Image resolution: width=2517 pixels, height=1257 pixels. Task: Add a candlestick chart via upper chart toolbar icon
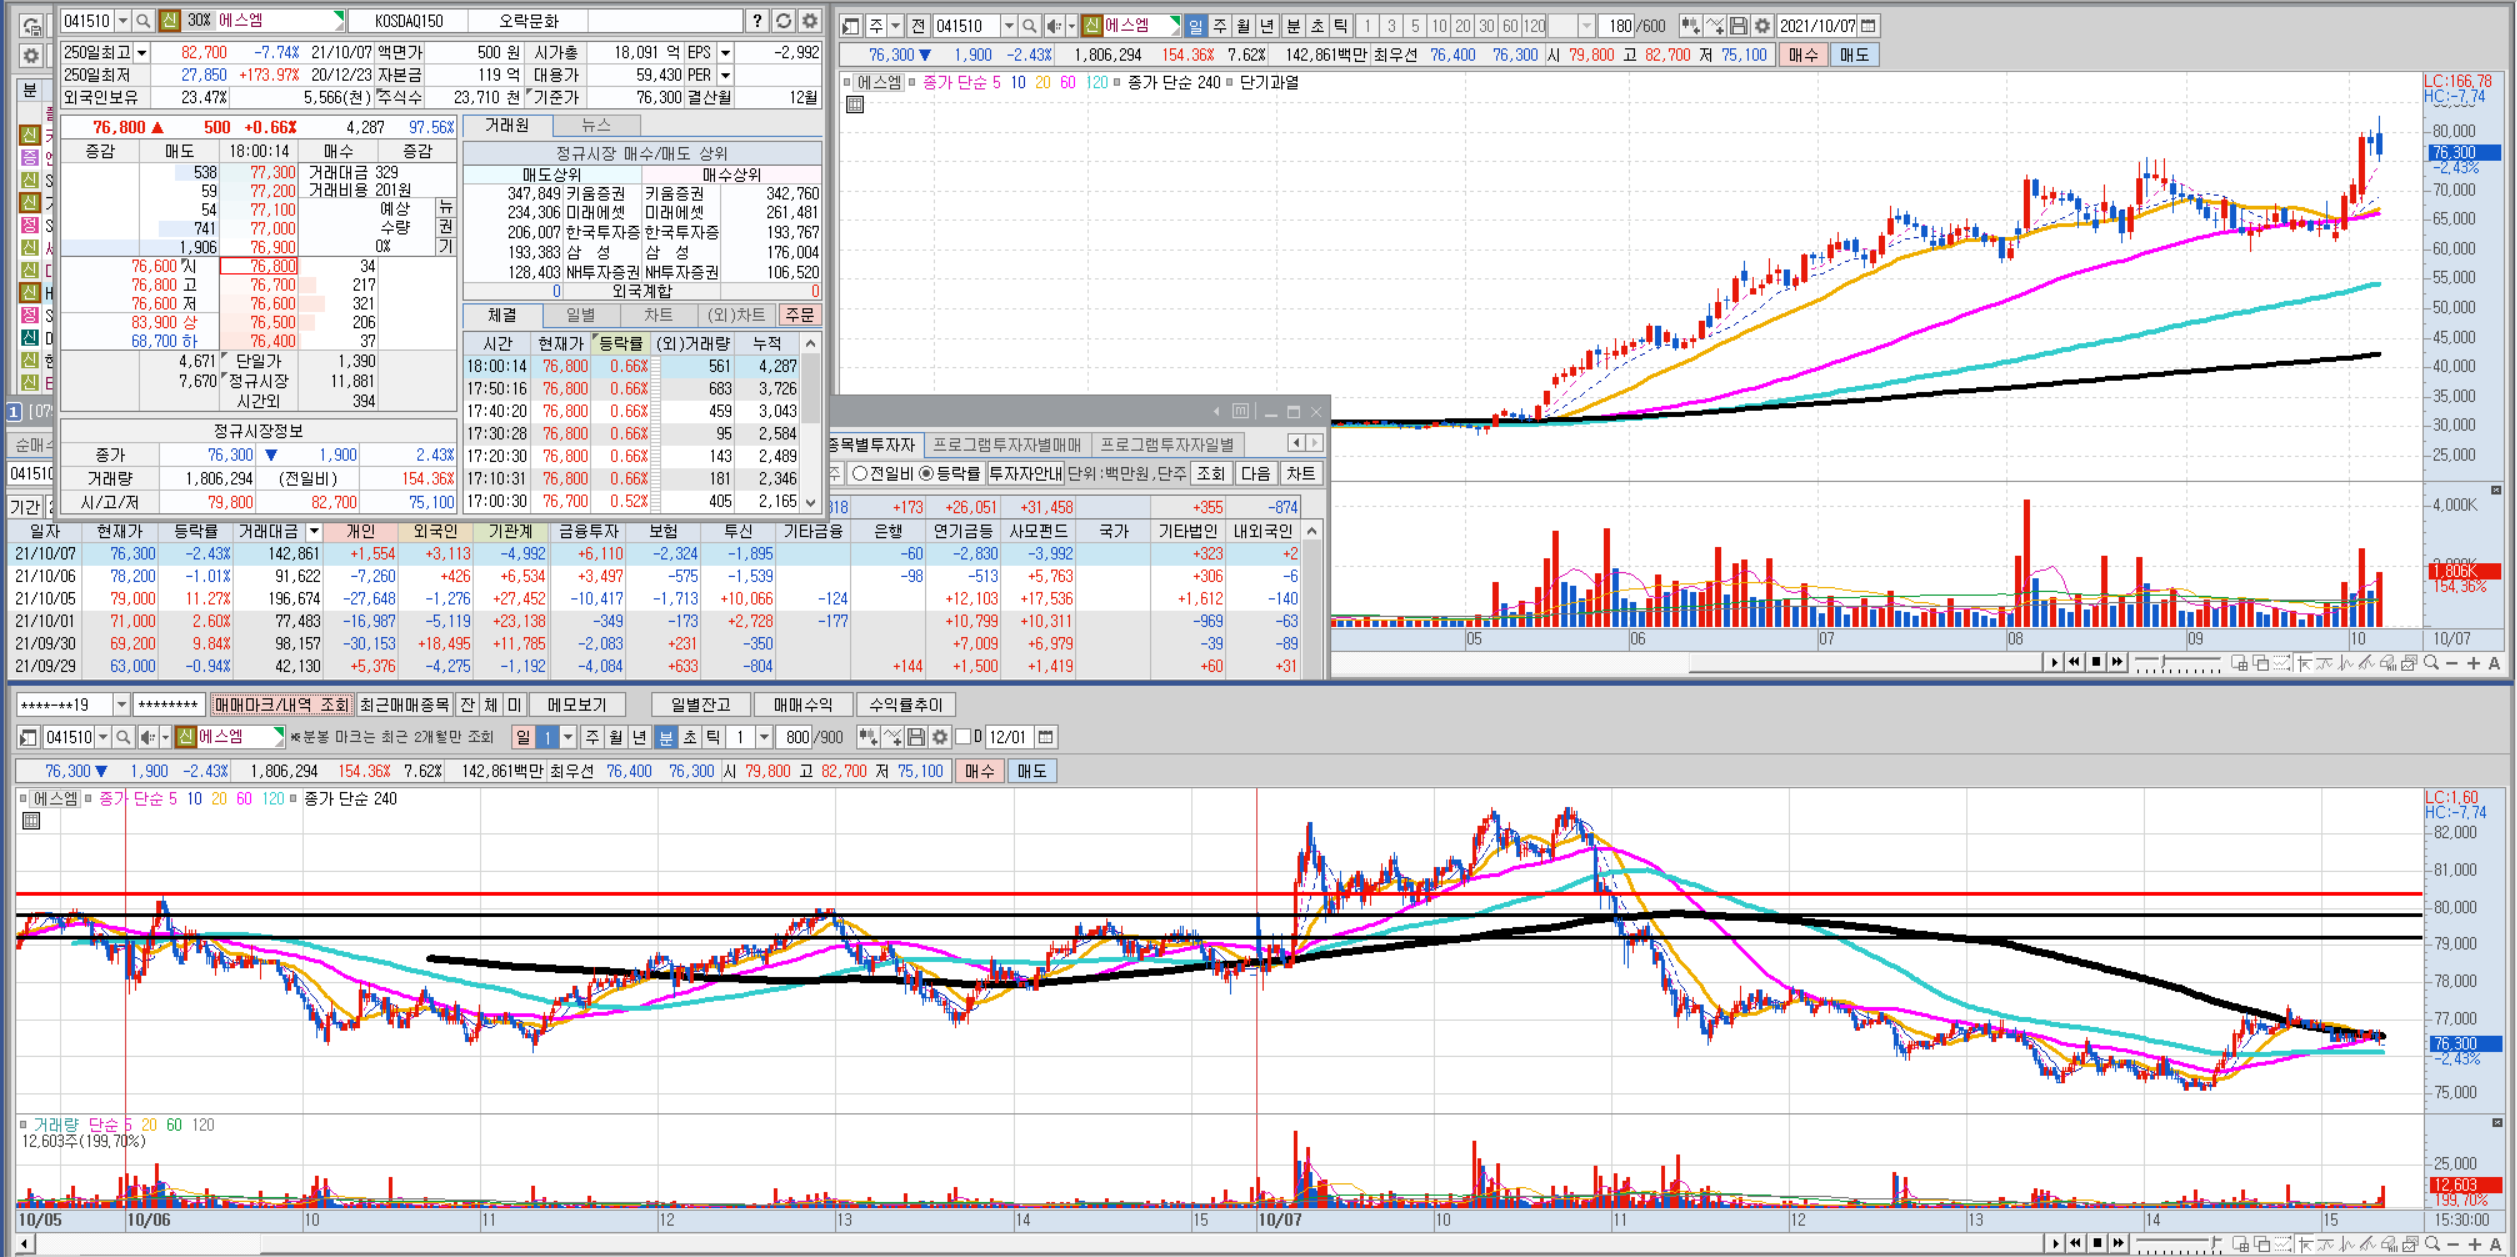point(1690,26)
